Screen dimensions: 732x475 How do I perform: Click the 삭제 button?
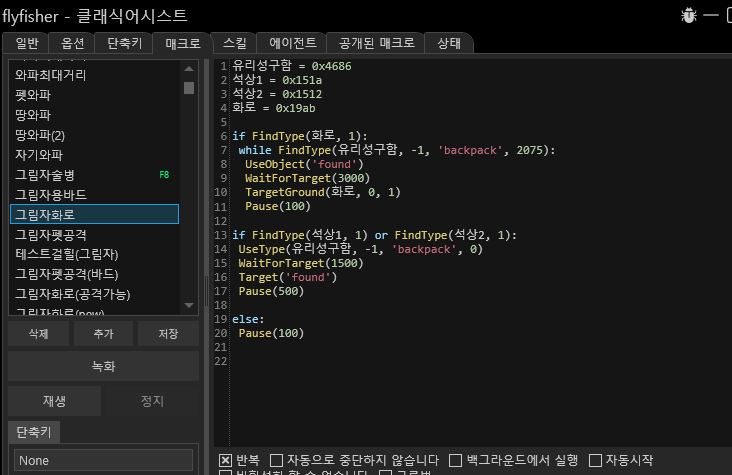tap(38, 333)
